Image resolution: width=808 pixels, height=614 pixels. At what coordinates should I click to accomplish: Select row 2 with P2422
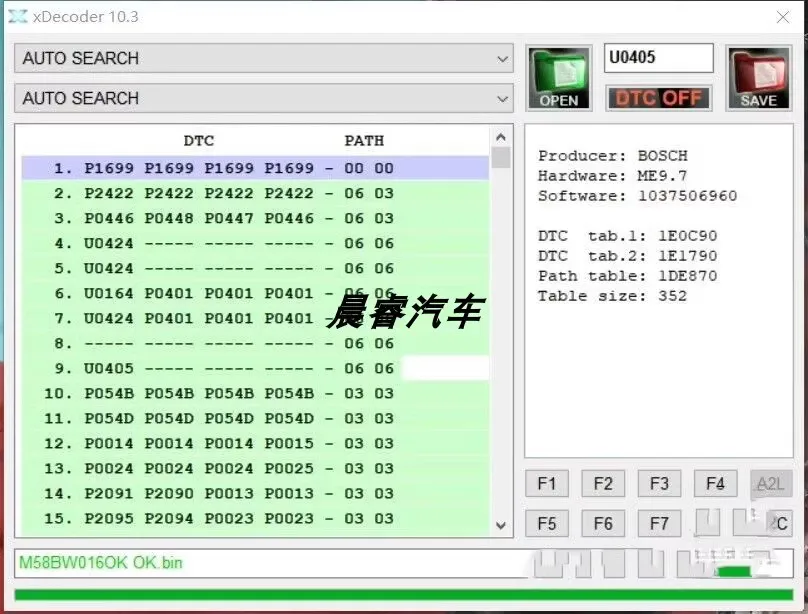point(255,193)
